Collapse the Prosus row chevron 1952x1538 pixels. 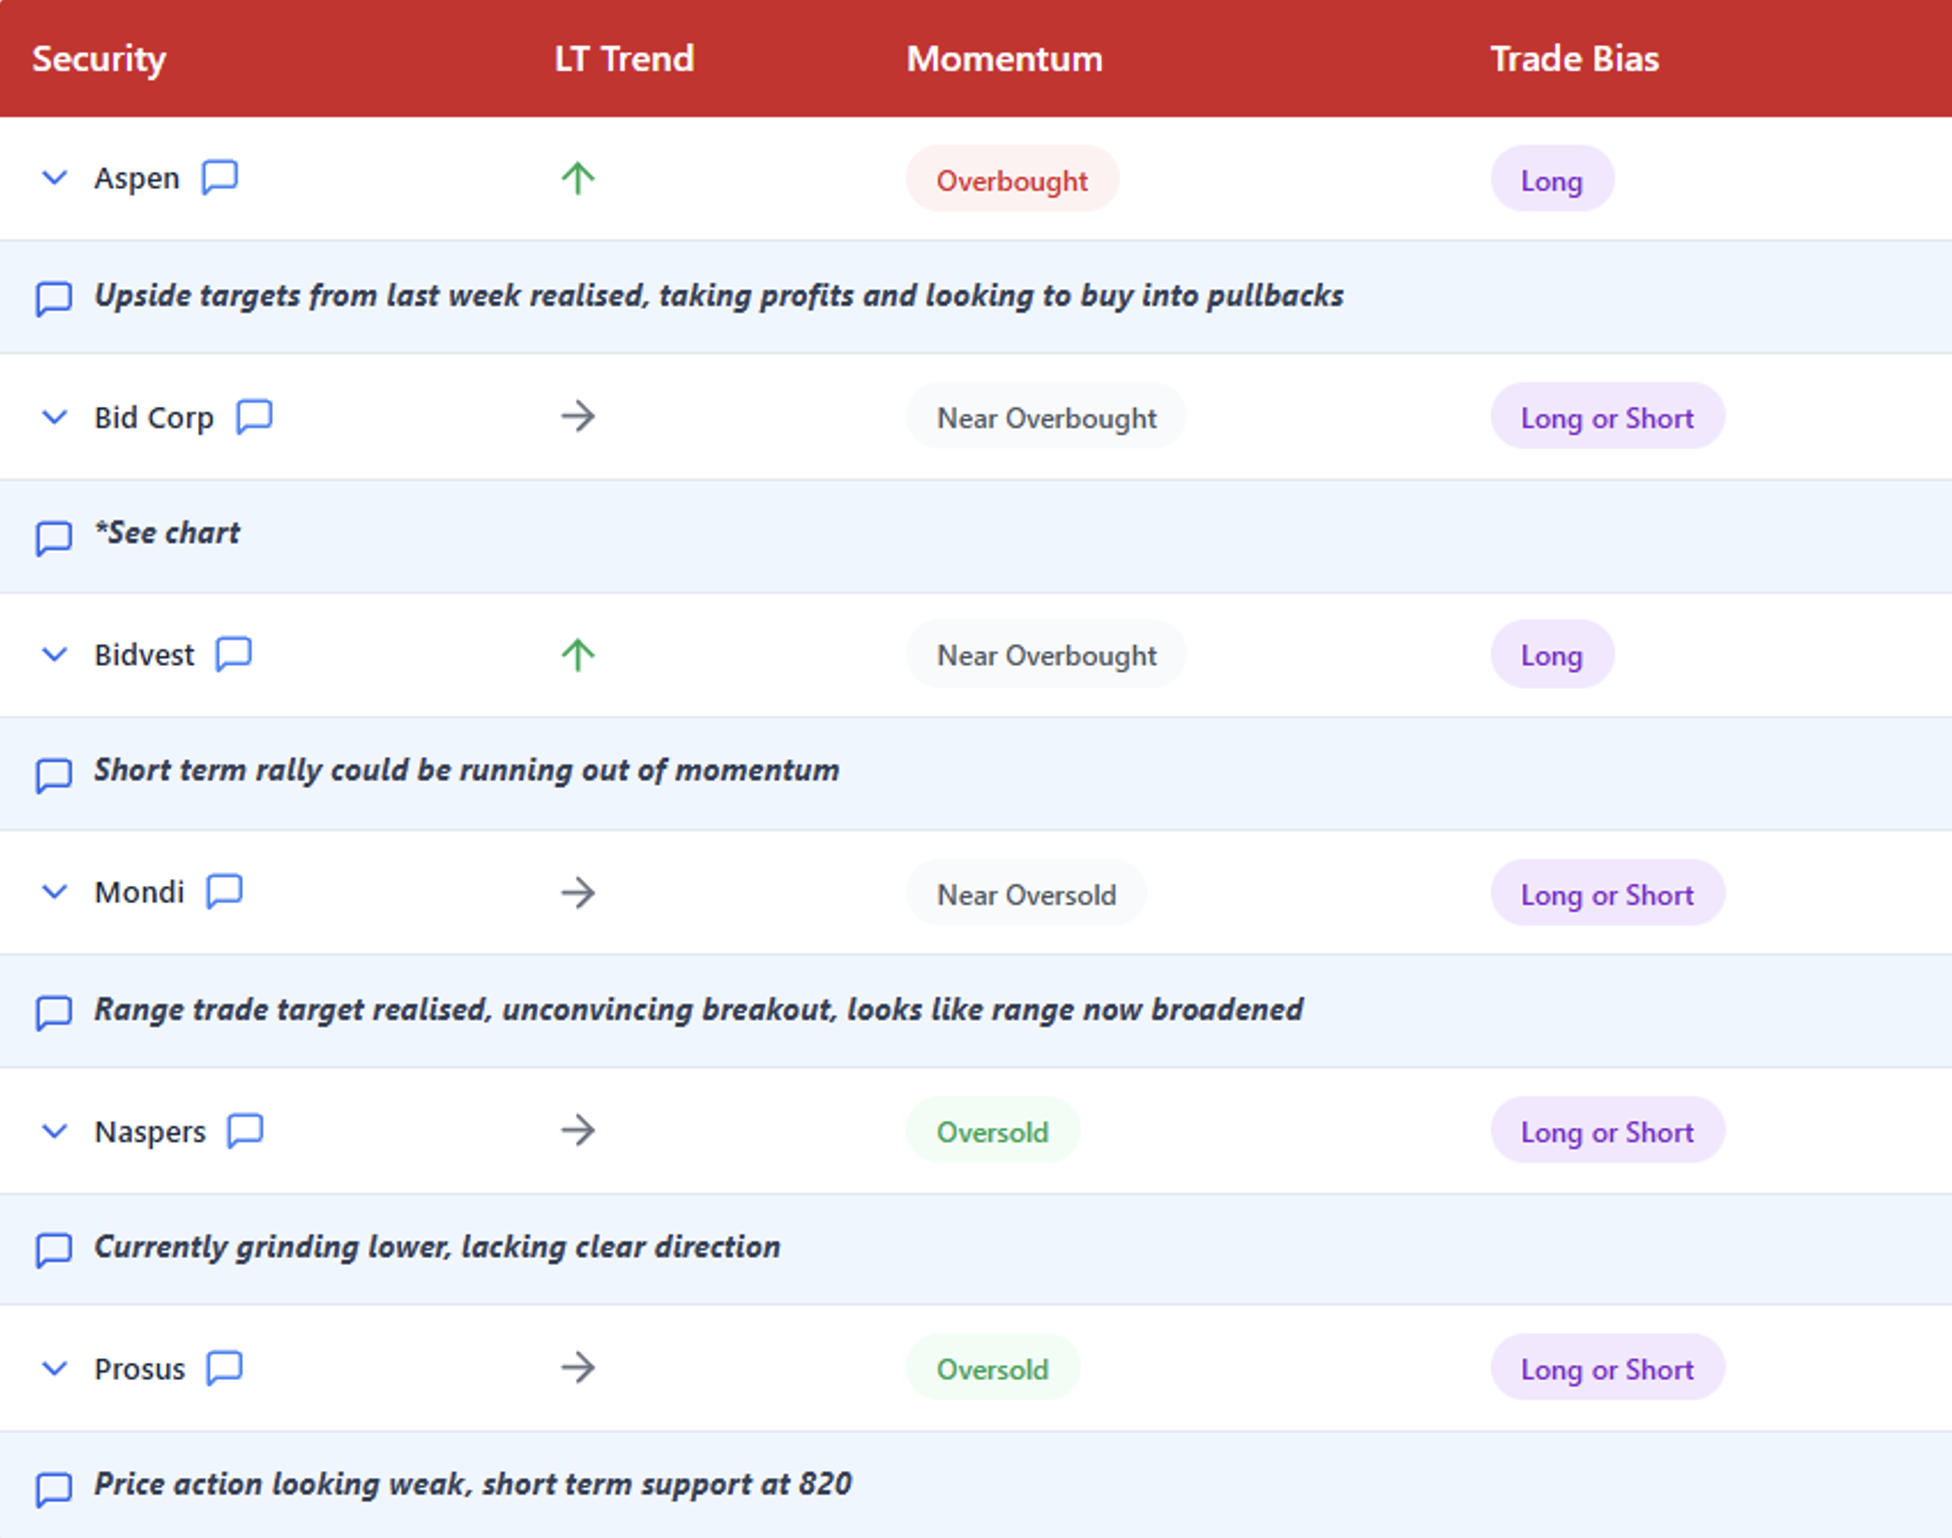coord(54,1368)
